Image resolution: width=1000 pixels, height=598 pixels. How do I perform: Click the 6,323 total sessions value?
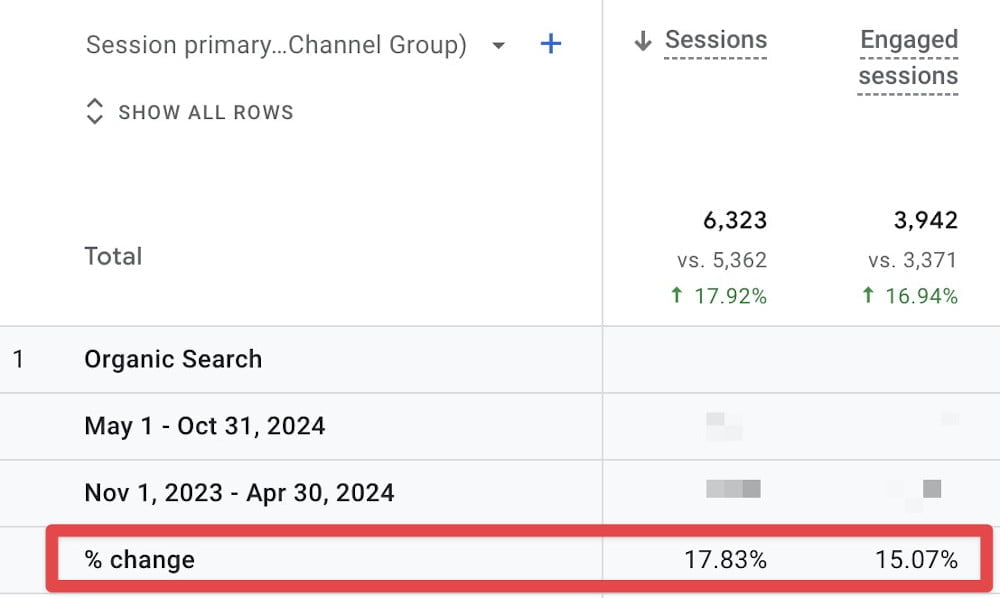coord(735,221)
